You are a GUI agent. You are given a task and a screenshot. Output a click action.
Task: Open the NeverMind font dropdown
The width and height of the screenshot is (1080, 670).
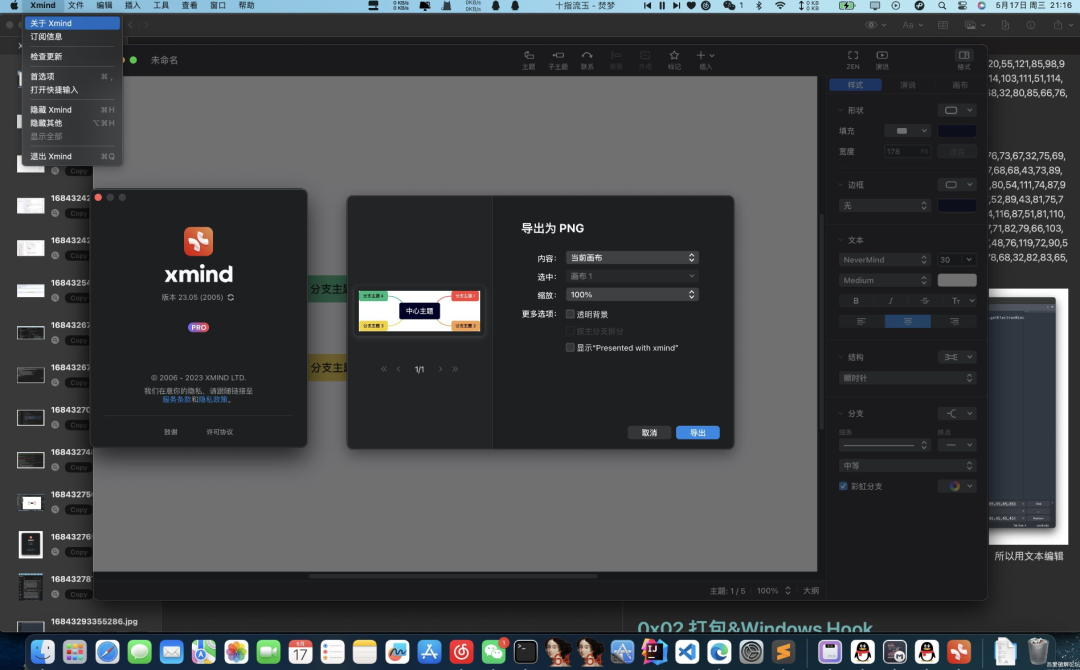click(x=885, y=260)
